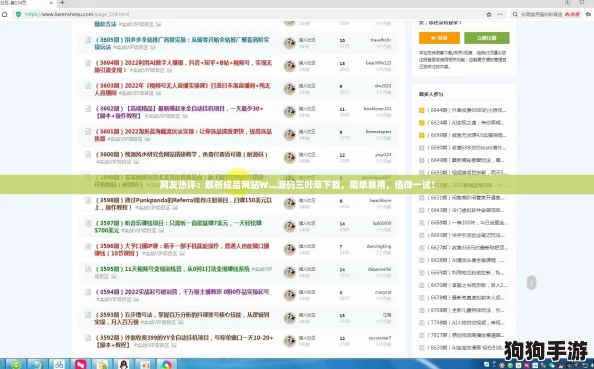This screenshot has height=369, width=594.
Task: Click author avatar in the 3605期 row
Action: point(289,43)
